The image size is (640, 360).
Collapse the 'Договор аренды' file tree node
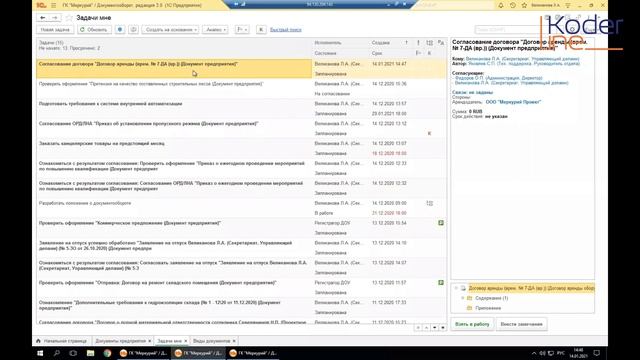pyautogui.click(x=456, y=288)
